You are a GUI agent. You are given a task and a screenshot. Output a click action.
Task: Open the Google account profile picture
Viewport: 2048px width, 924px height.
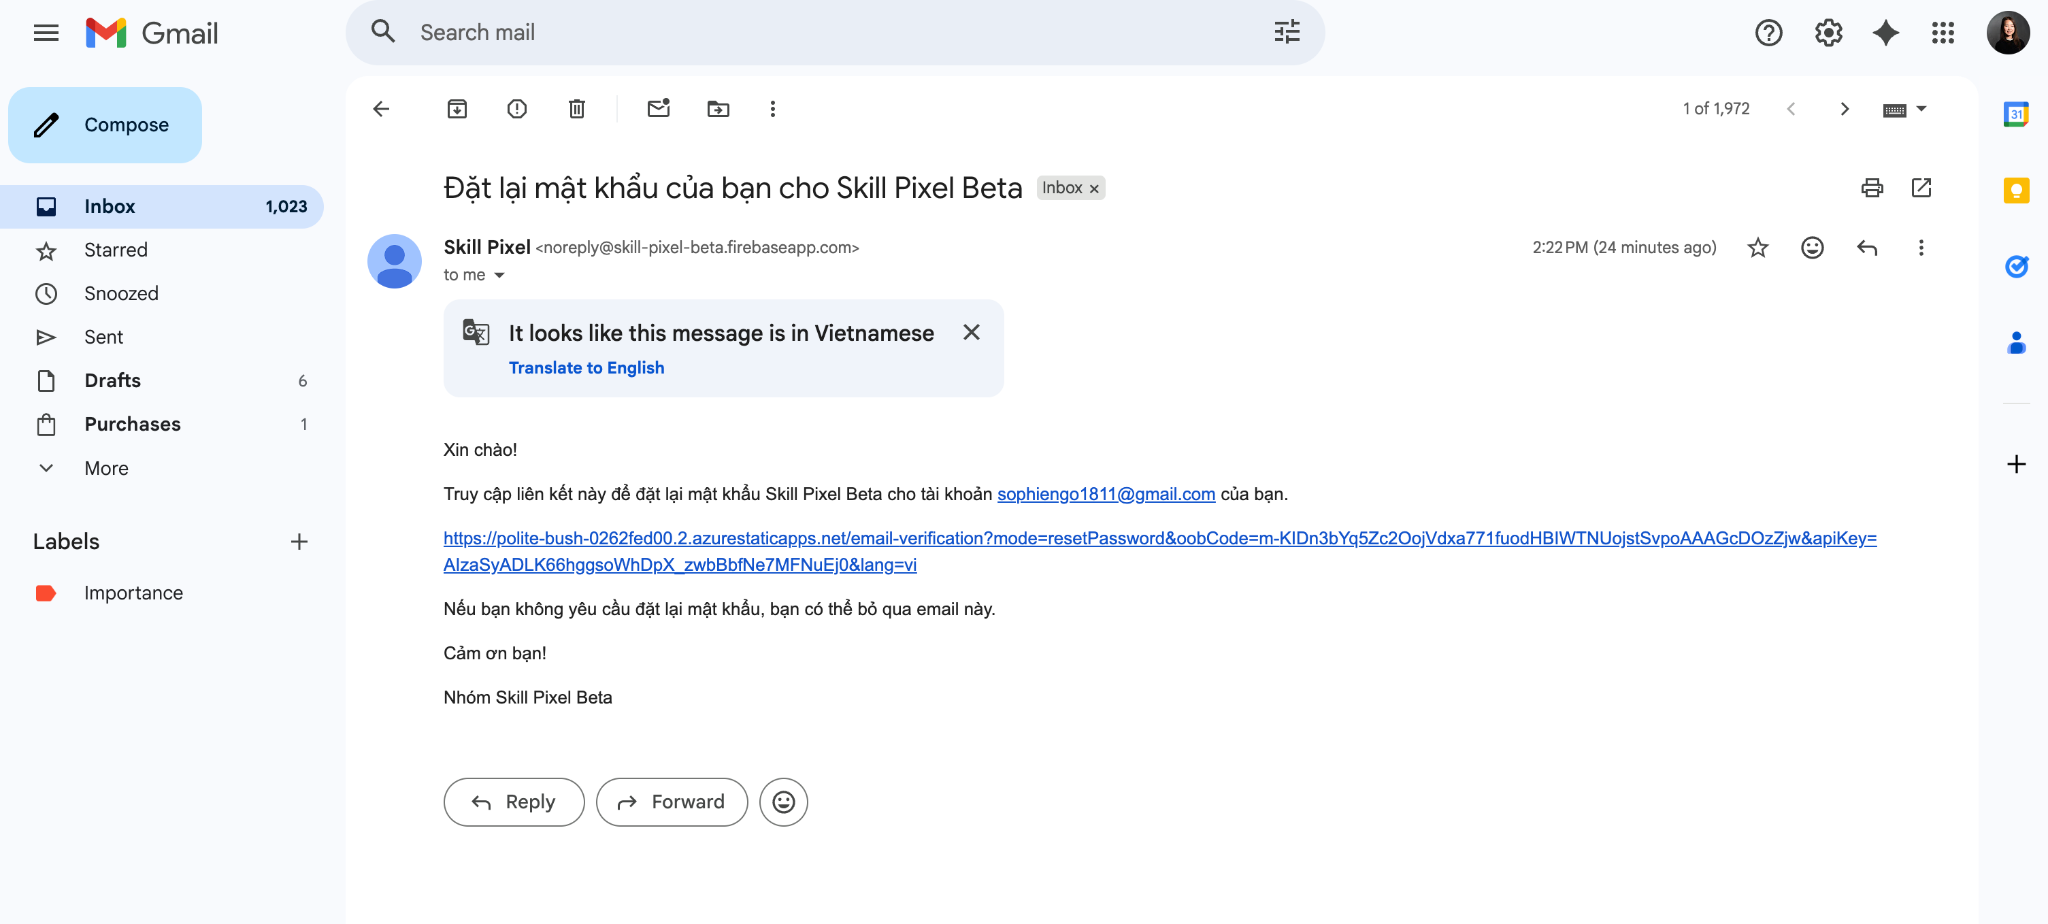pyautogui.click(x=2008, y=33)
